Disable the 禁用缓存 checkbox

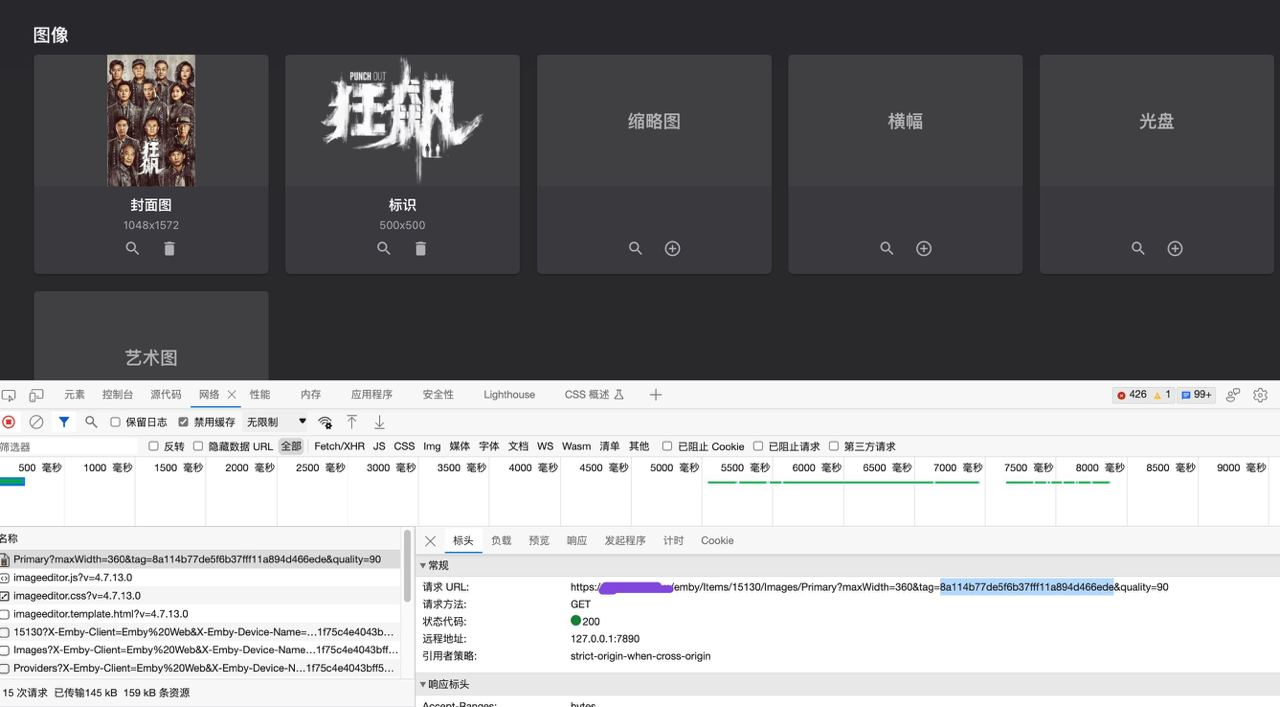[x=183, y=422]
